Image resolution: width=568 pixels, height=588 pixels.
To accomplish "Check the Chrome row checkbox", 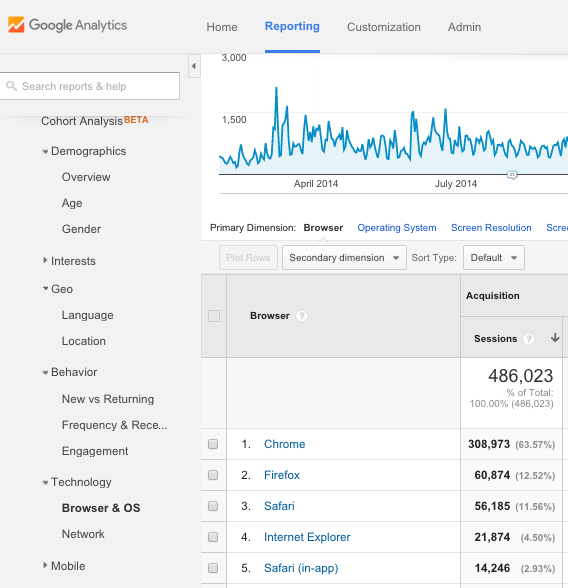I will point(213,444).
